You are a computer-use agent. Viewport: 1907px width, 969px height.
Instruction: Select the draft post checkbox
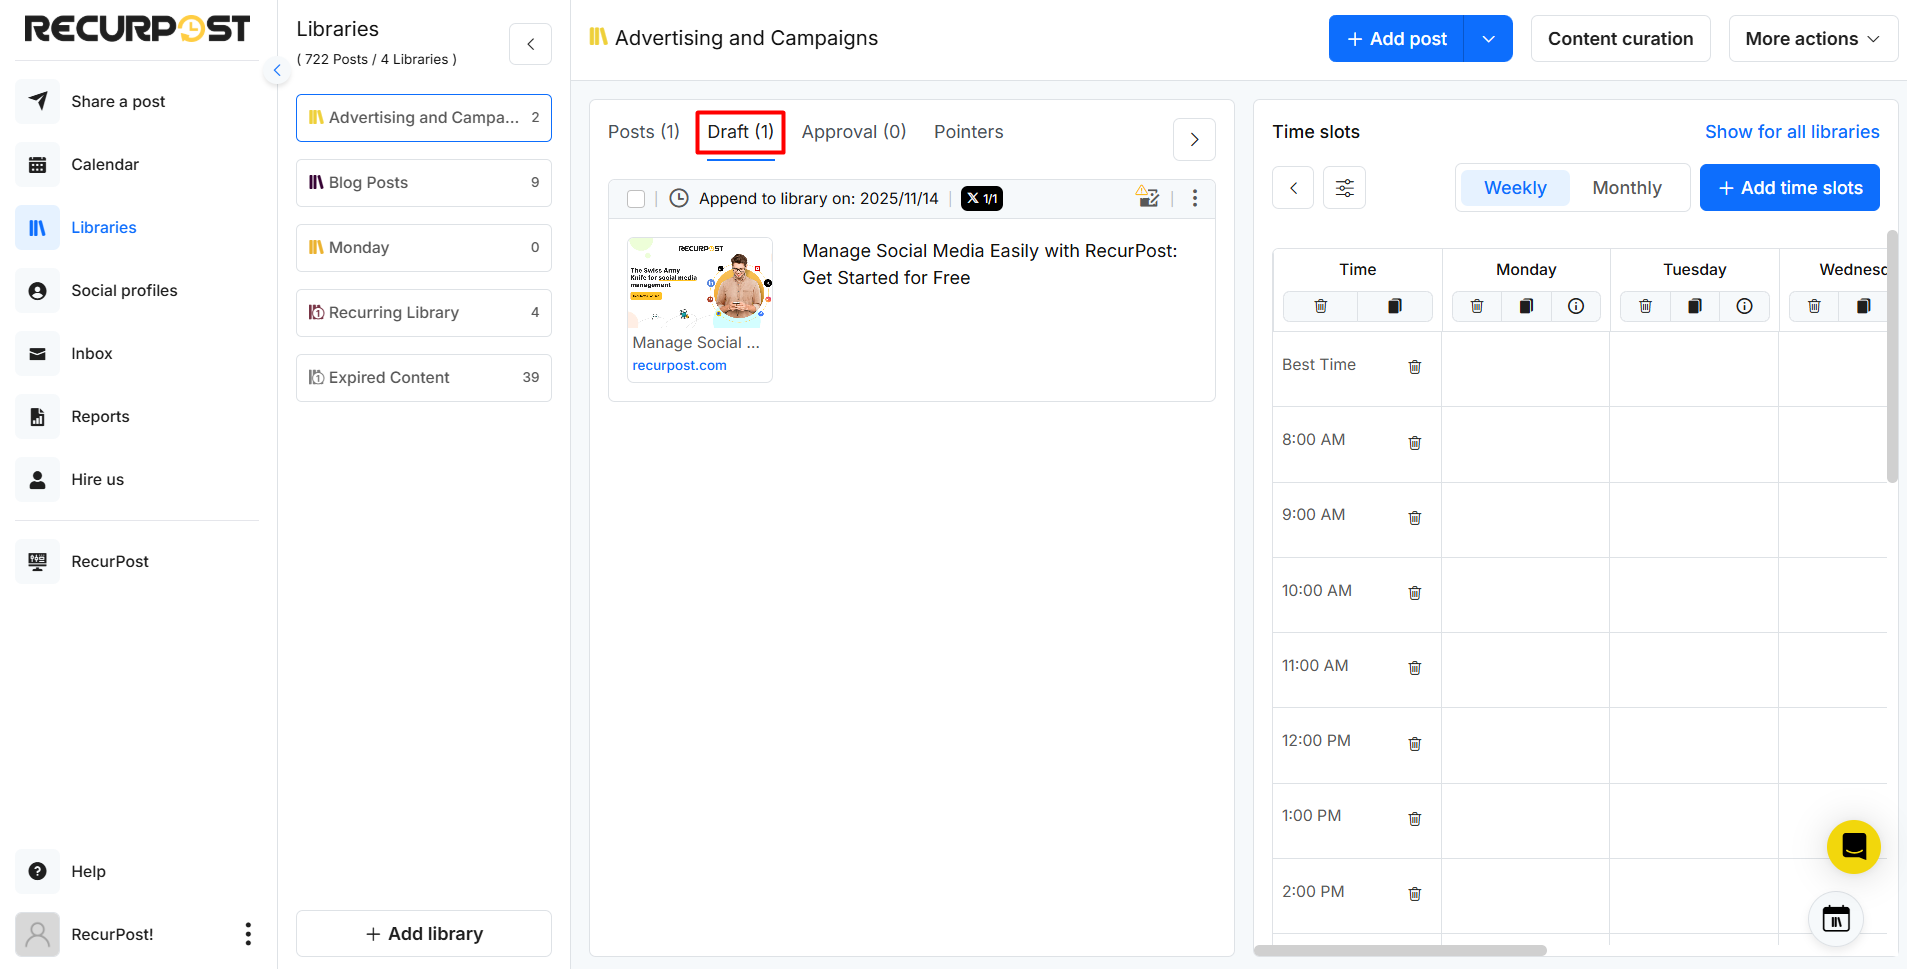(x=636, y=198)
